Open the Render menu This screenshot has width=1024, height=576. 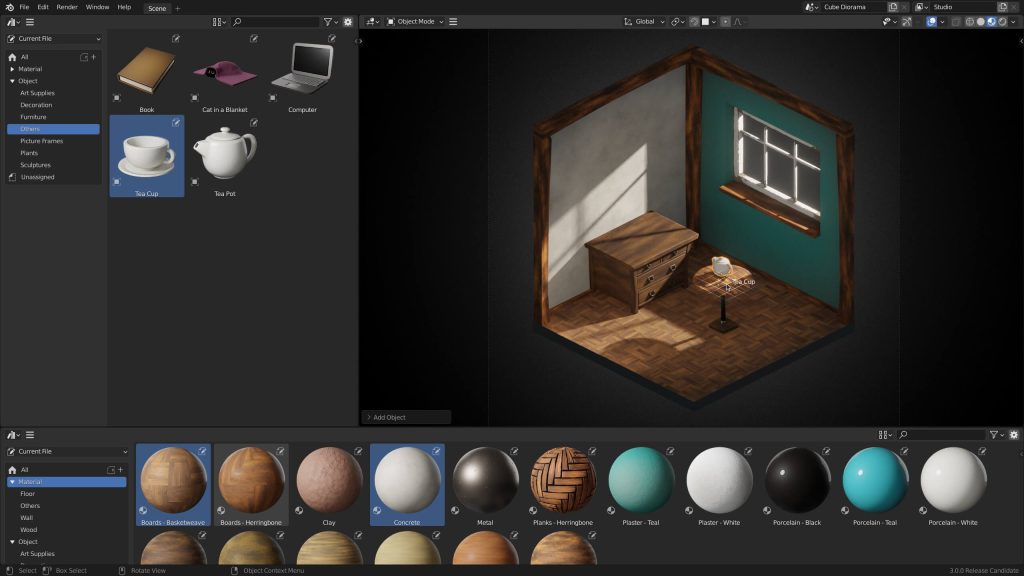pyautogui.click(x=67, y=7)
